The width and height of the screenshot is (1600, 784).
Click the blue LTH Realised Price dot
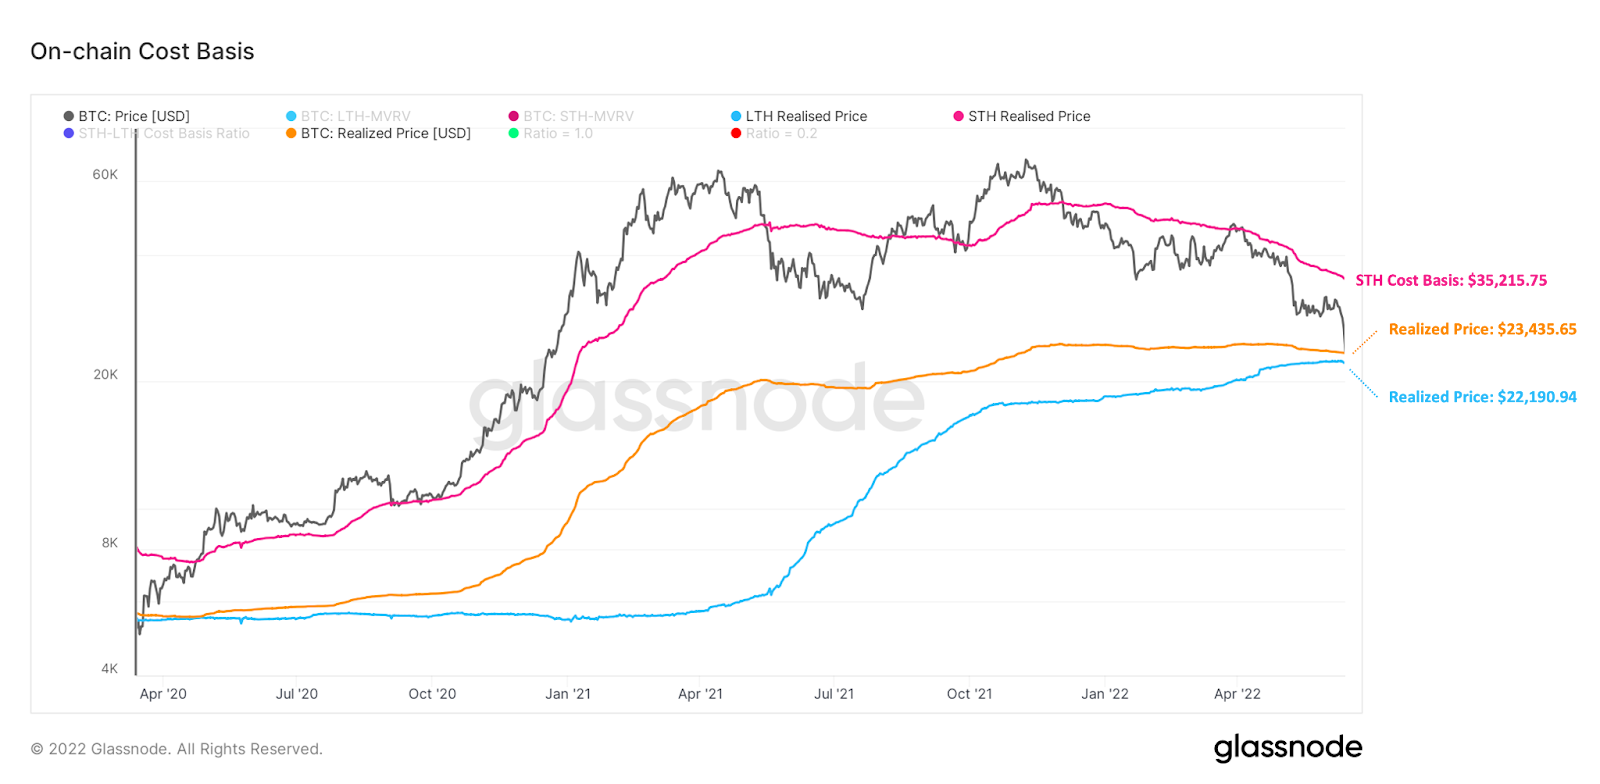(736, 116)
